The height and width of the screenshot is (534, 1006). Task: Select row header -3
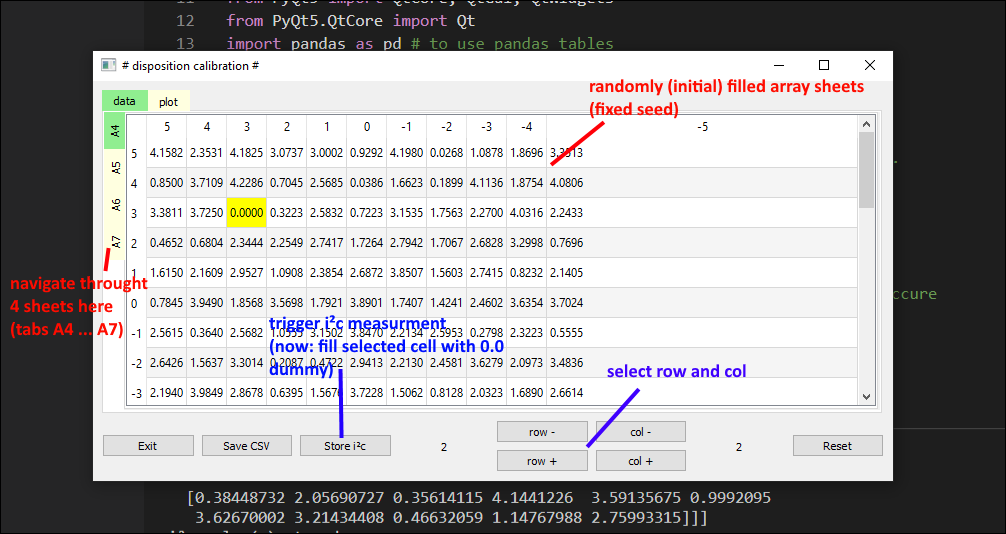click(136, 393)
